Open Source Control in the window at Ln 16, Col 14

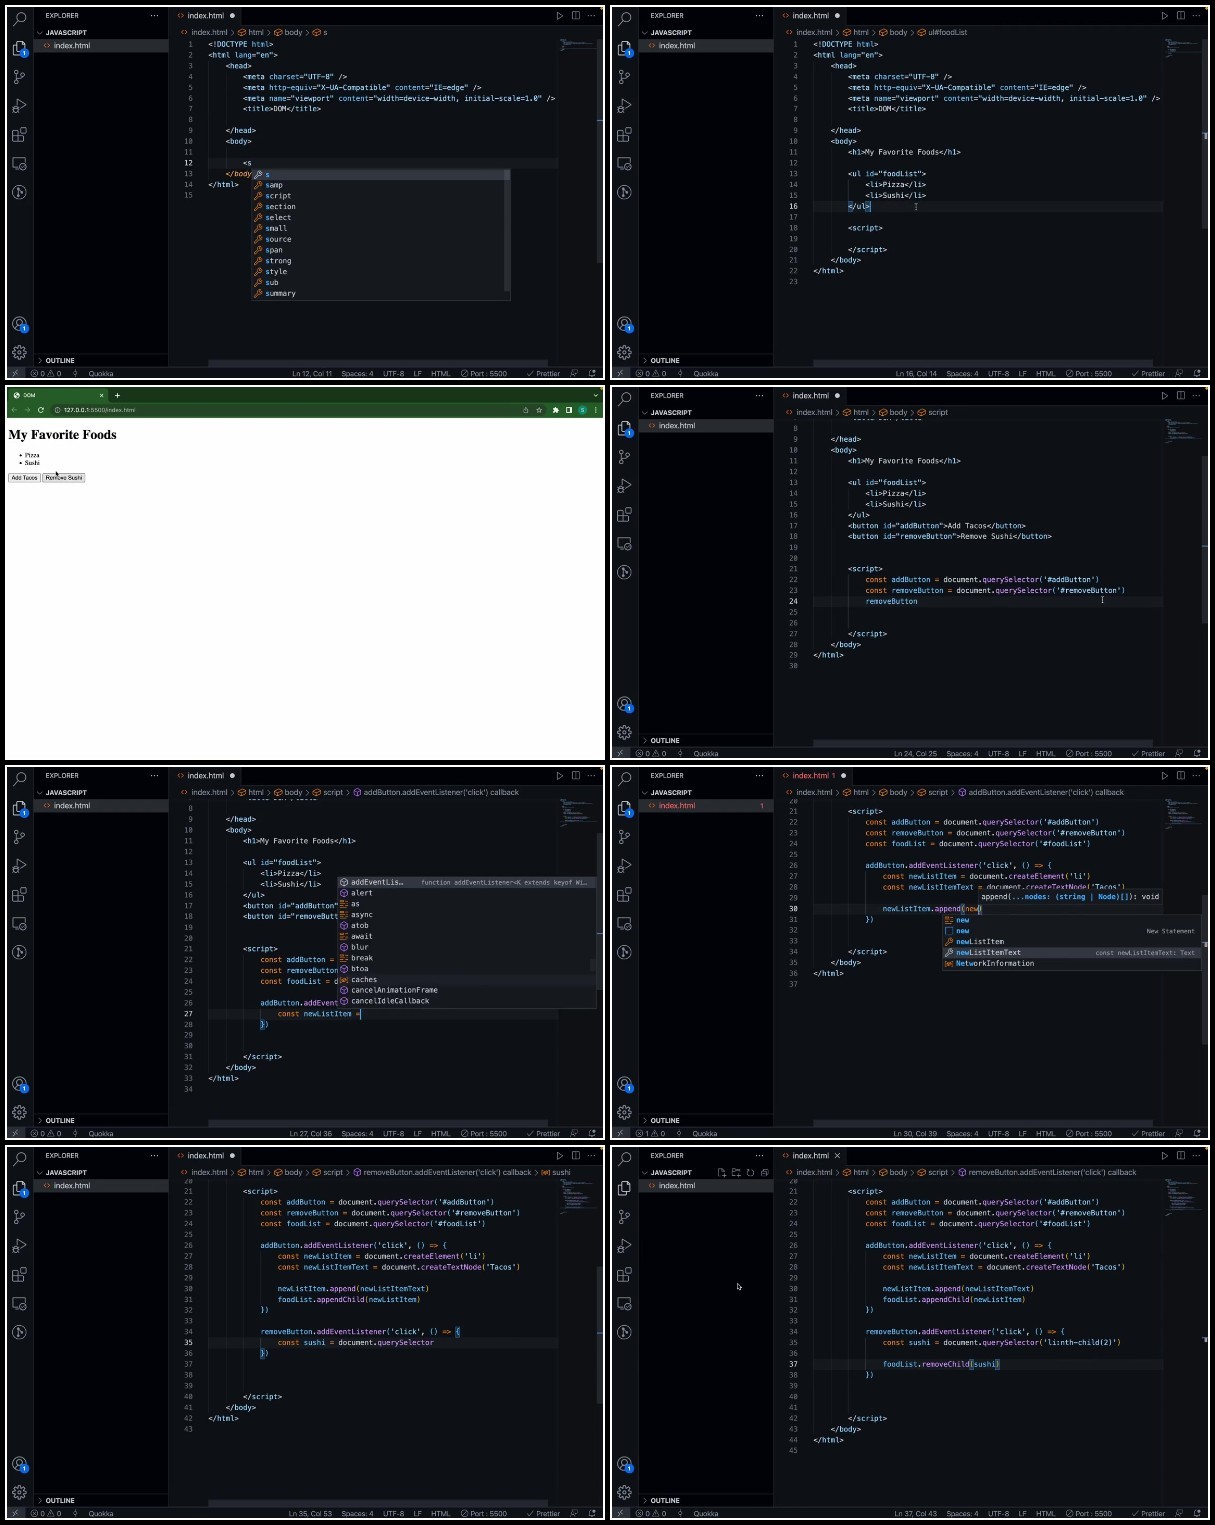point(624,77)
